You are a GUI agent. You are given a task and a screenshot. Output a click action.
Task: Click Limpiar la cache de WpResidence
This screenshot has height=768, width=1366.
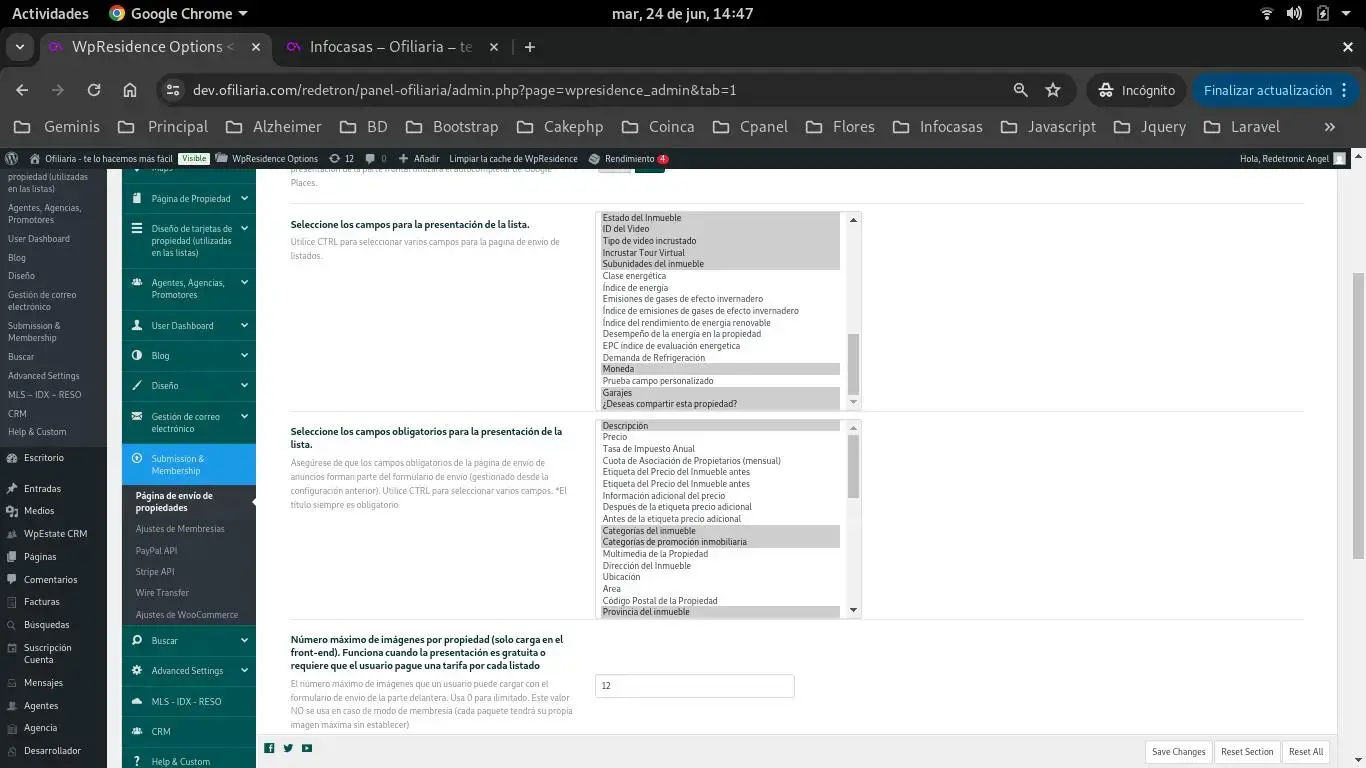[513, 158]
